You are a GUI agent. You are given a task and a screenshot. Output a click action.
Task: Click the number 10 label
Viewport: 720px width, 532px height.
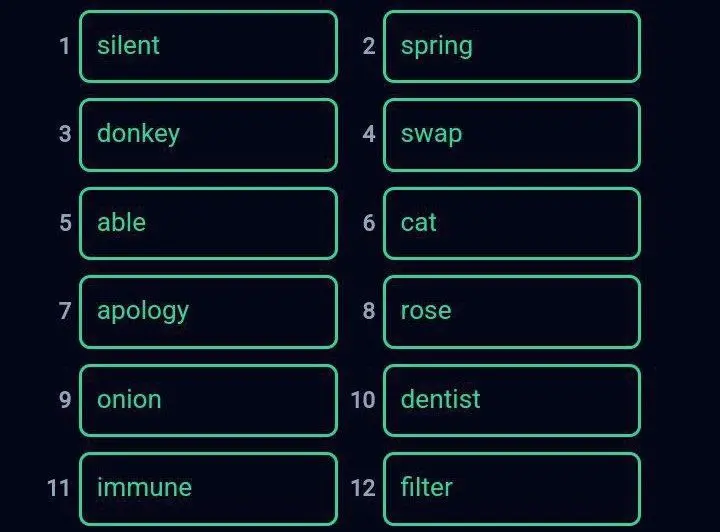coord(363,399)
